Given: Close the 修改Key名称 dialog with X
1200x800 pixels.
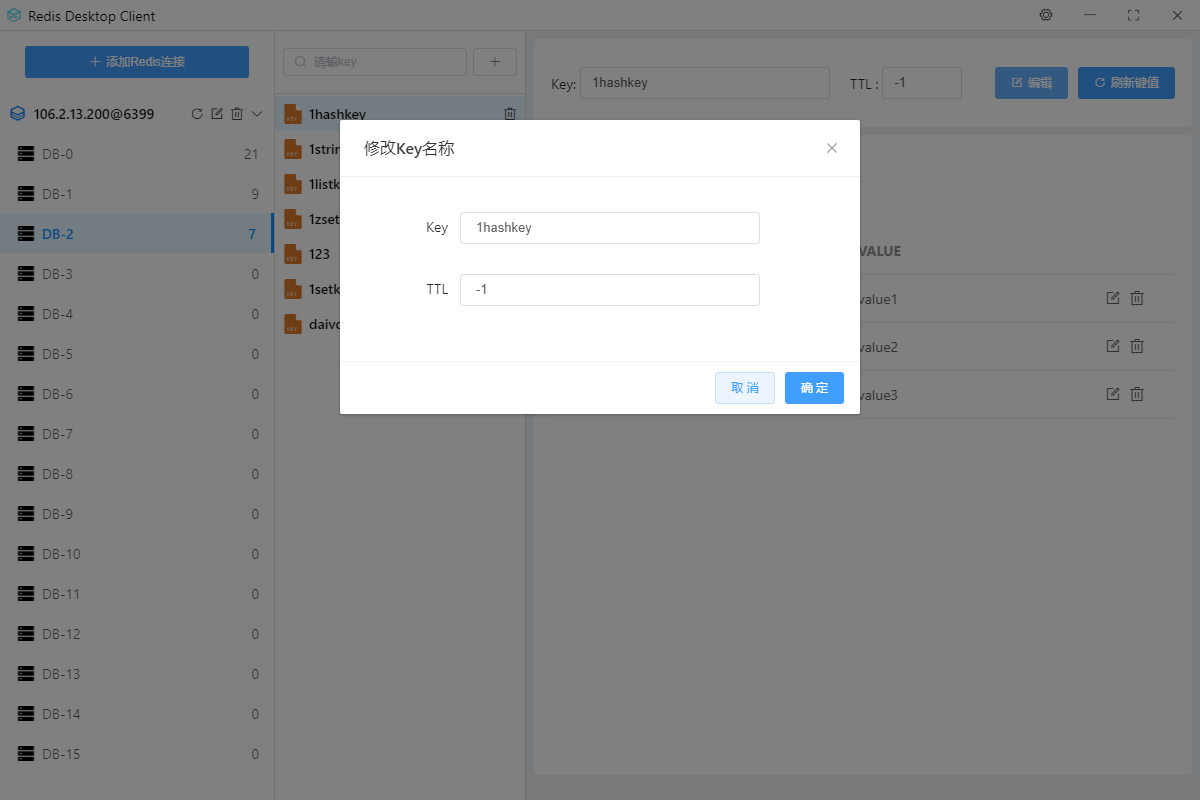Looking at the screenshot, I should [831, 148].
